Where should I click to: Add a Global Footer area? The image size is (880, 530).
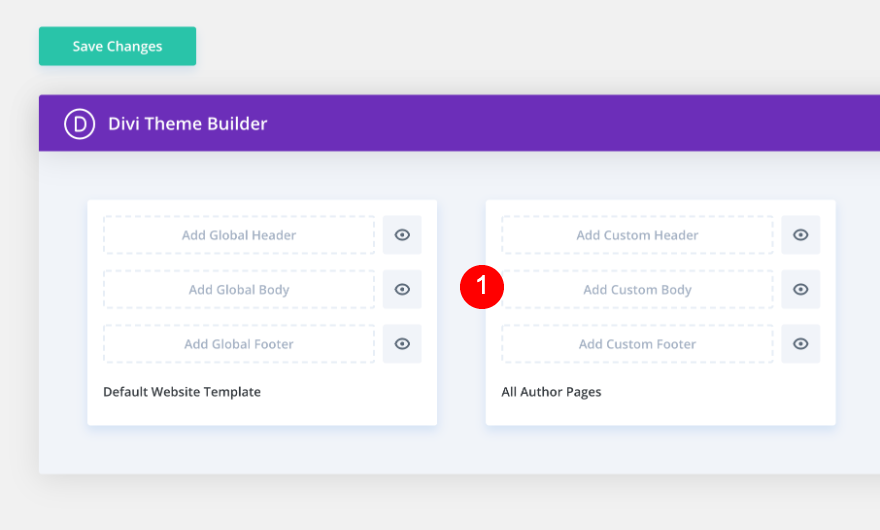(x=239, y=344)
